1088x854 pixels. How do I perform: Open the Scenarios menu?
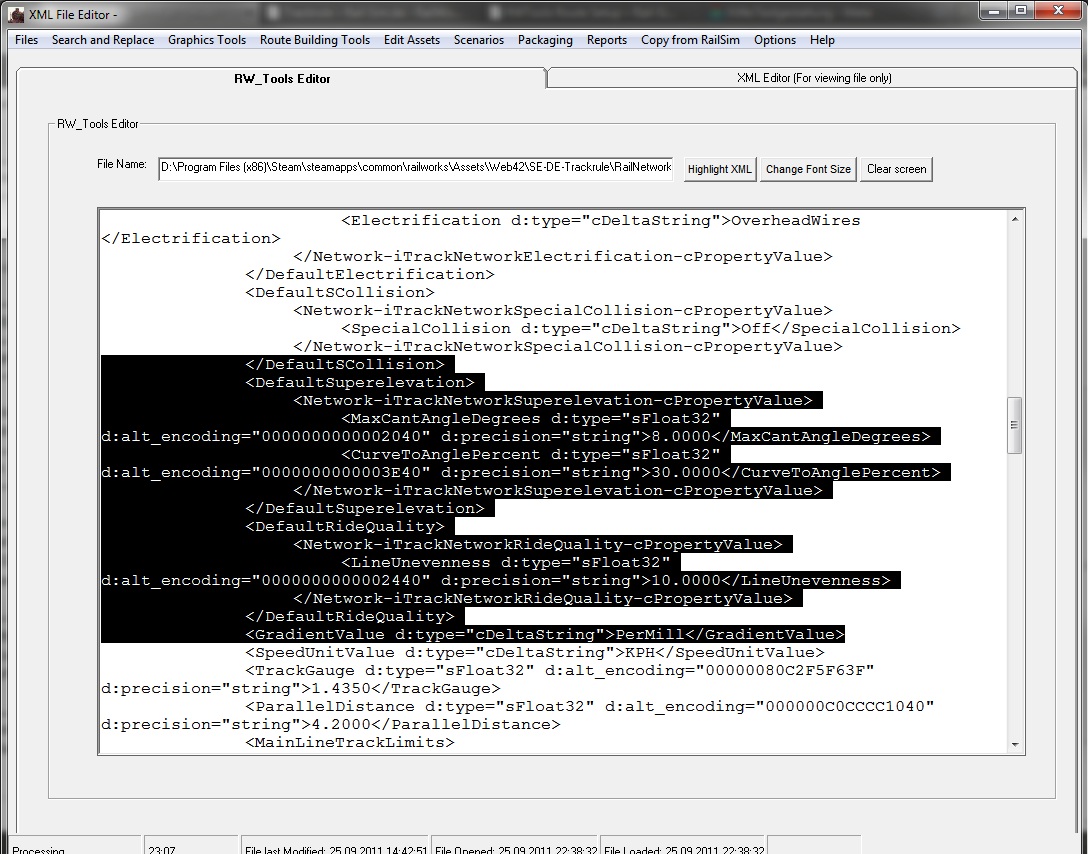point(479,40)
